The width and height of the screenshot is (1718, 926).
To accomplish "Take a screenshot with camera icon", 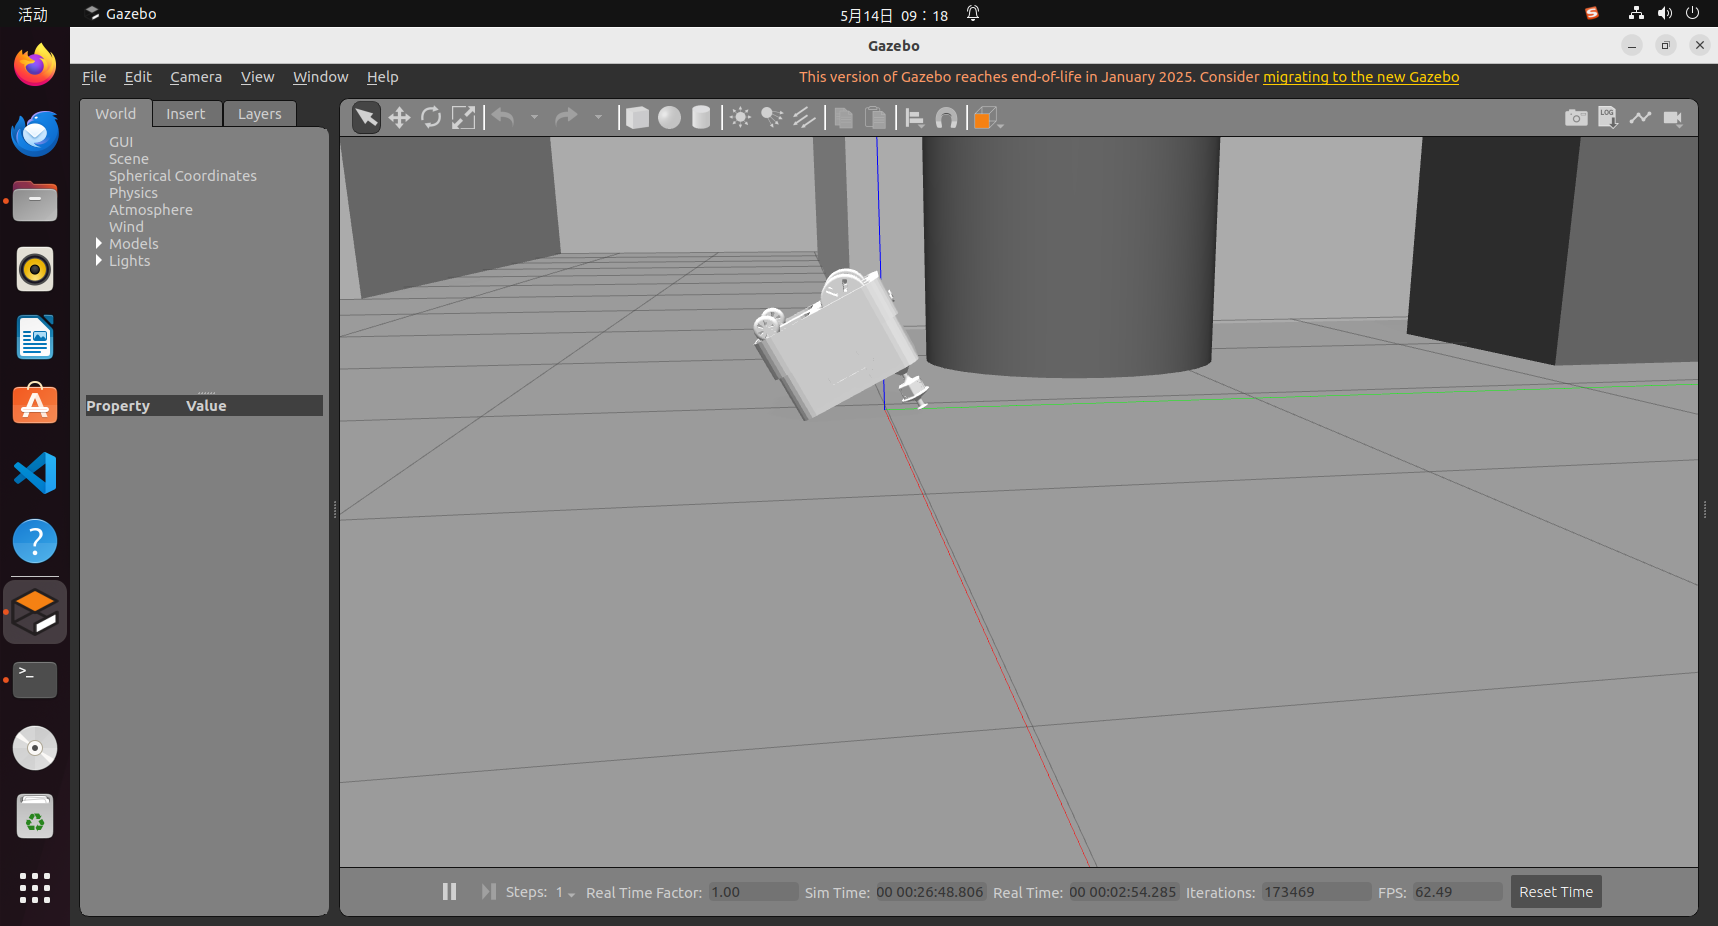I will pyautogui.click(x=1576, y=118).
